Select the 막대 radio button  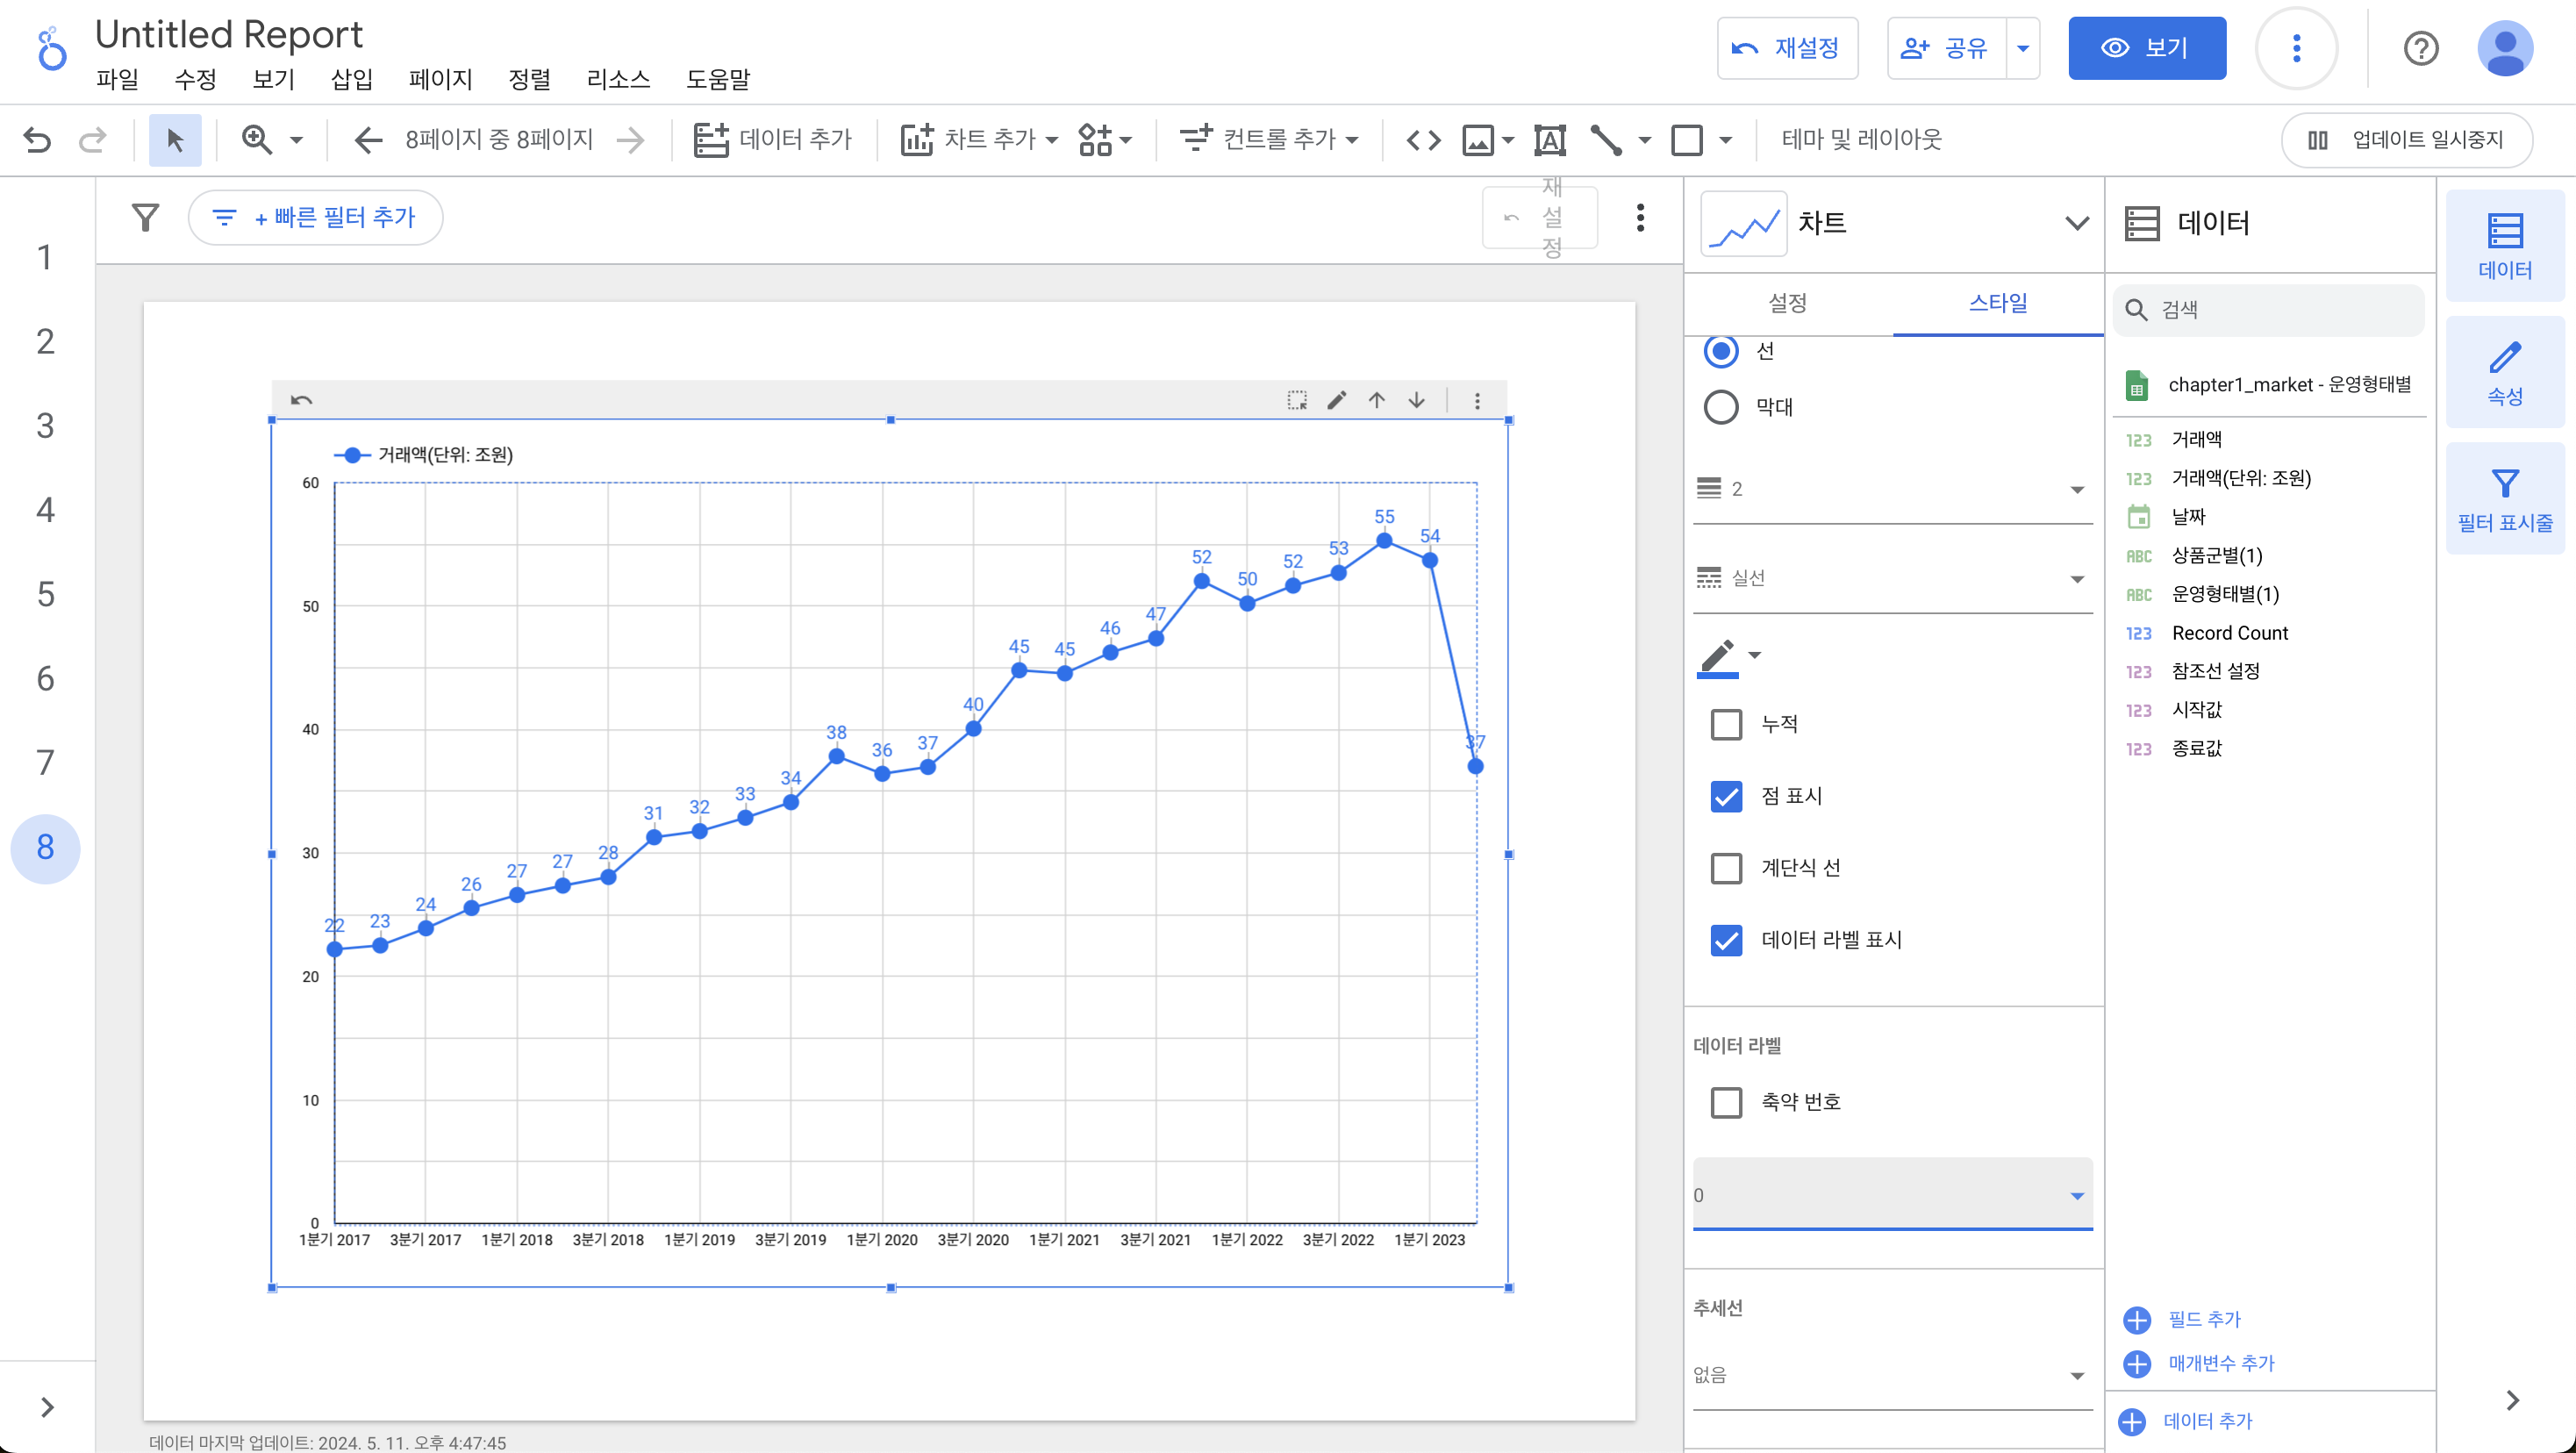tap(1721, 407)
